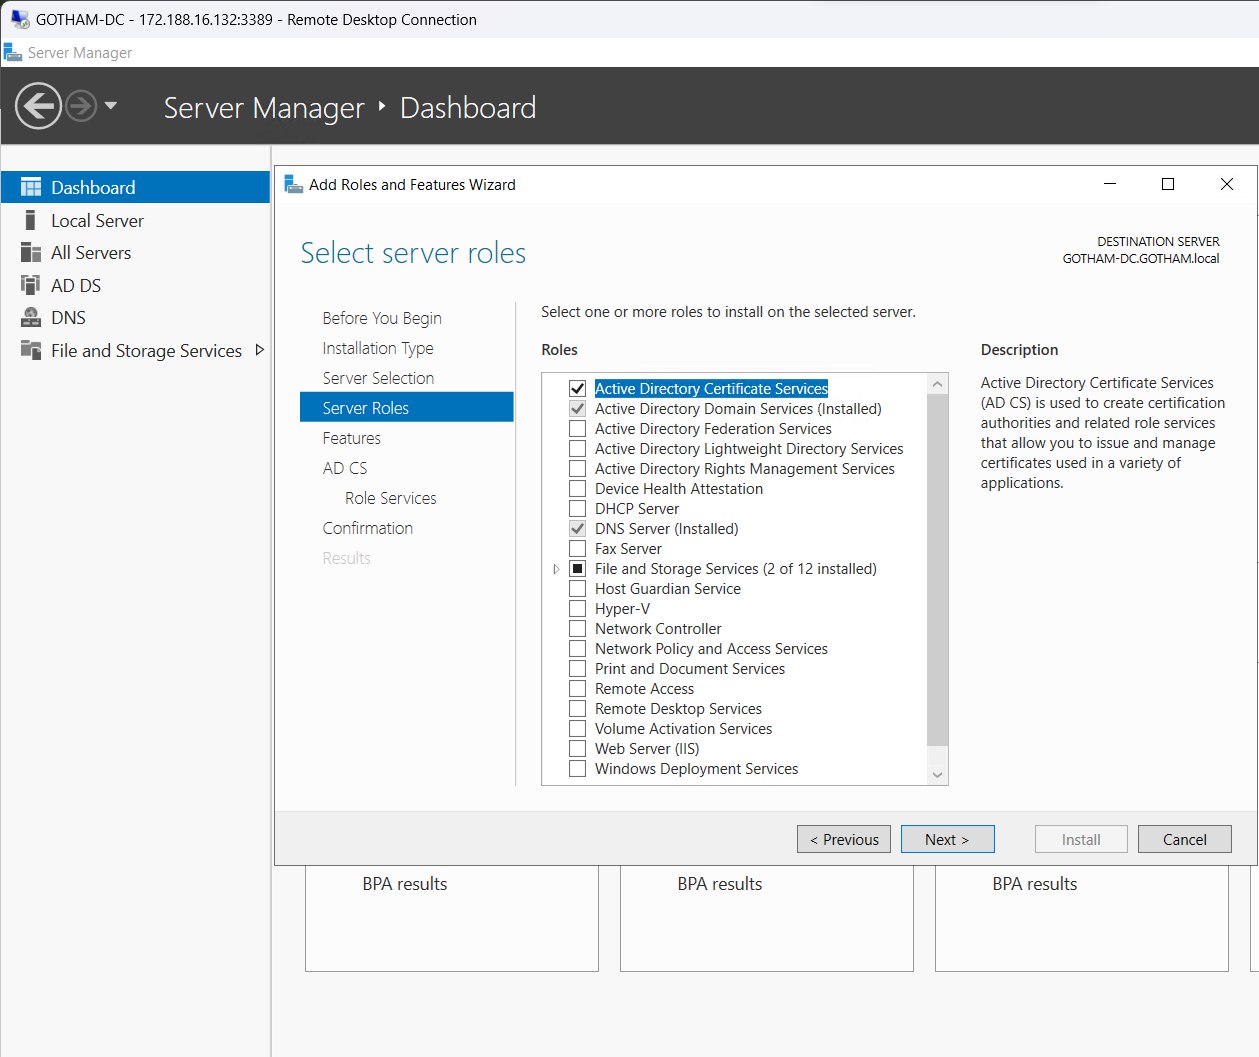Expand File and Storage Services in the roles list

(x=556, y=568)
